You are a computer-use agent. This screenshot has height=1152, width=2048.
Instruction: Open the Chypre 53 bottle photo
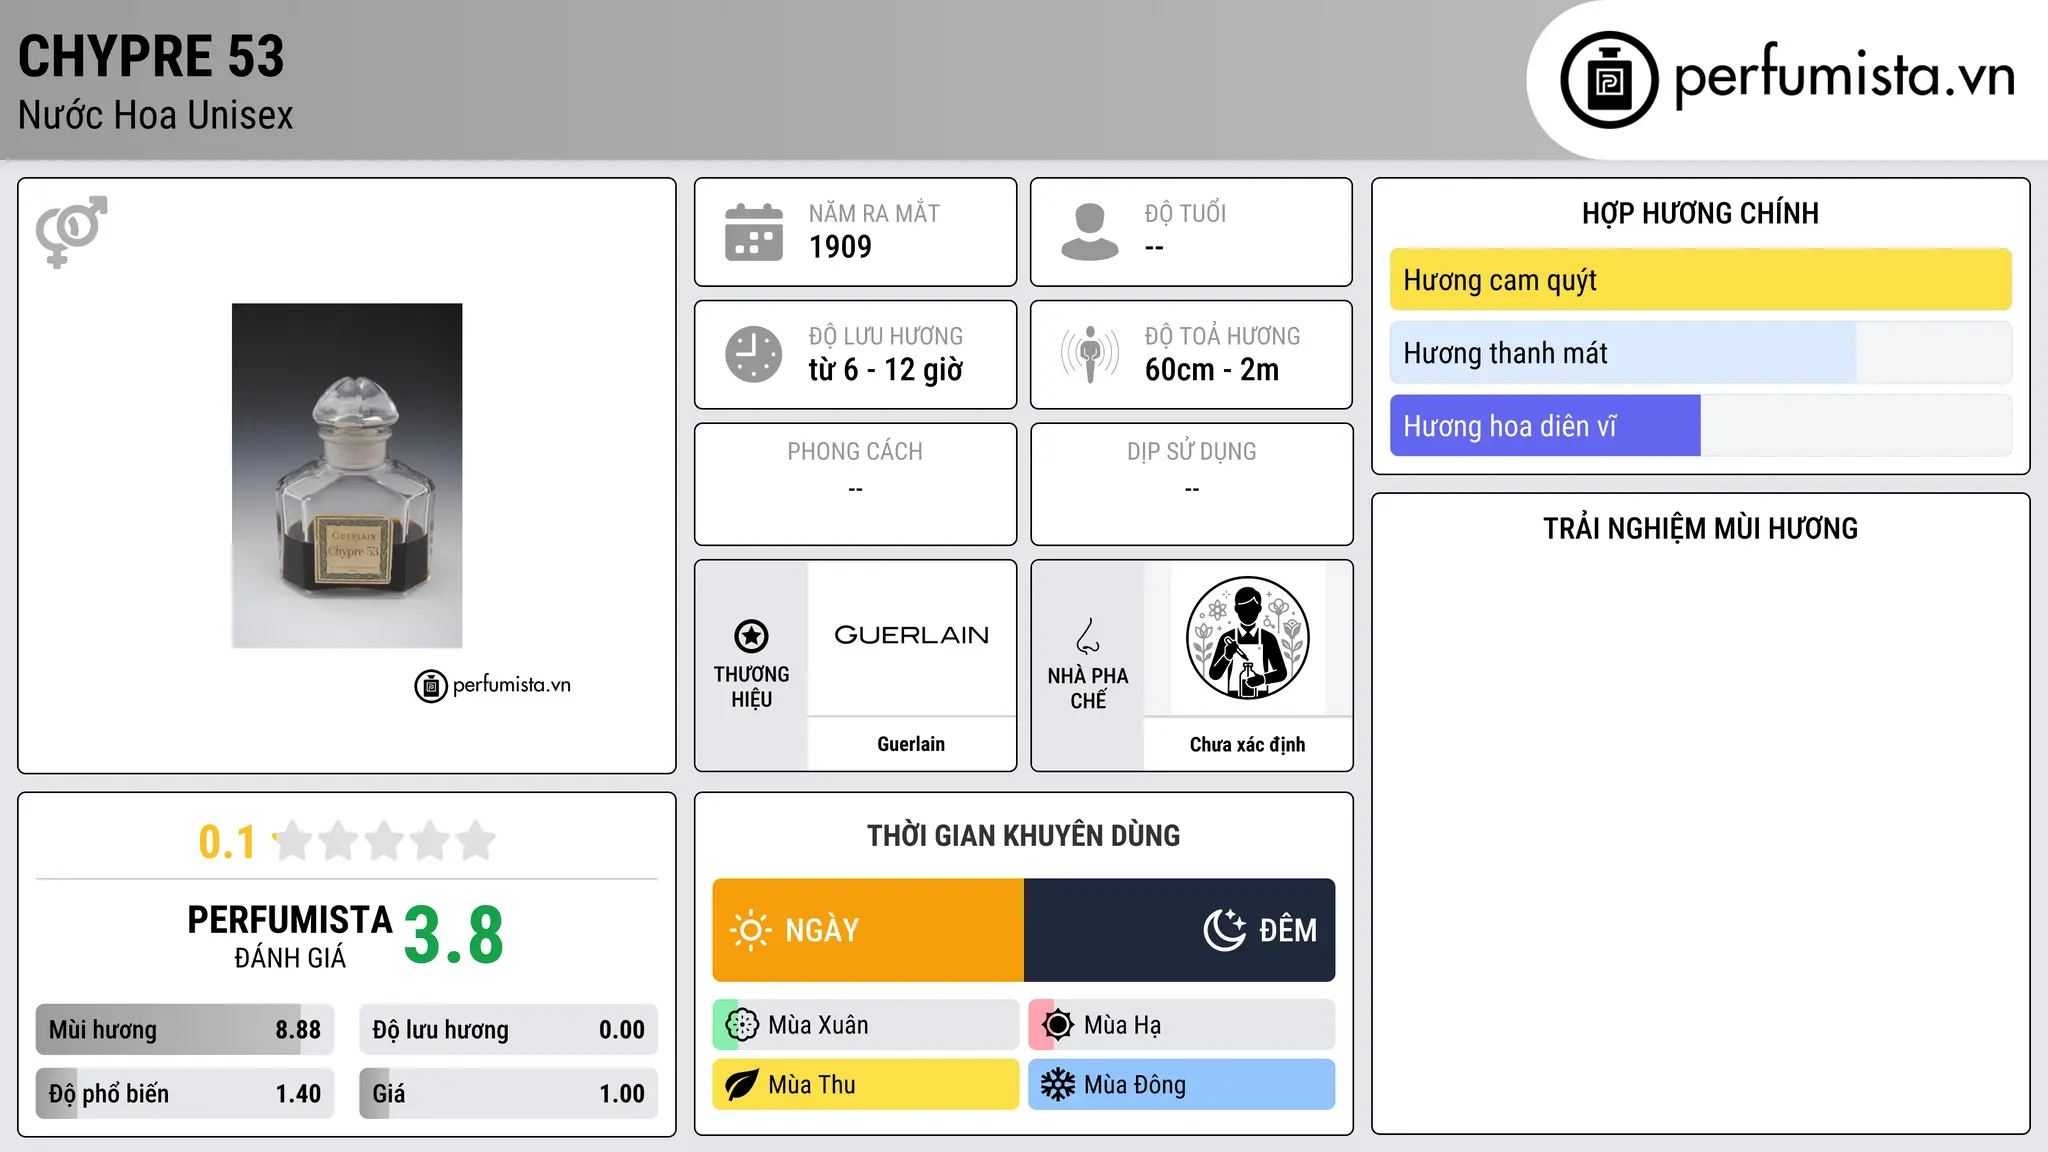click(347, 476)
